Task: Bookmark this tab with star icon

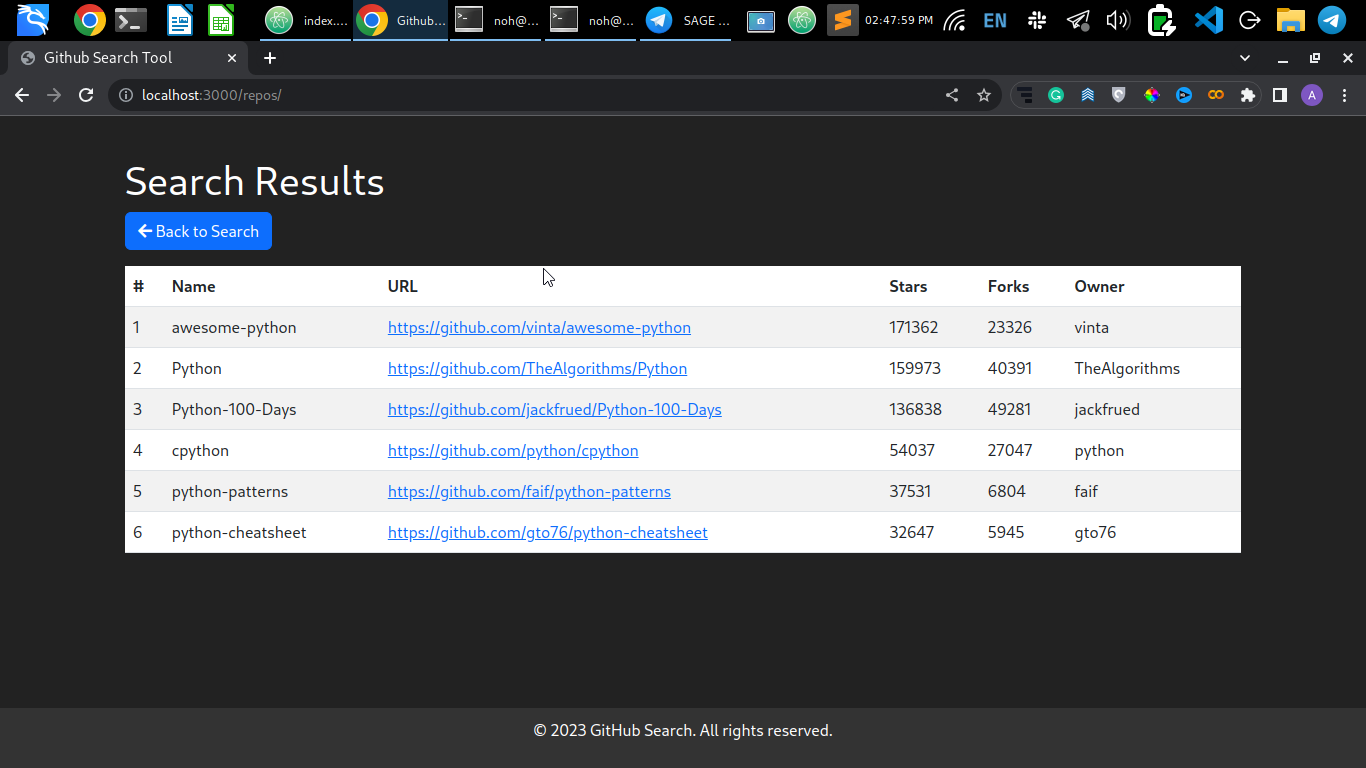Action: (x=984, y=95)
